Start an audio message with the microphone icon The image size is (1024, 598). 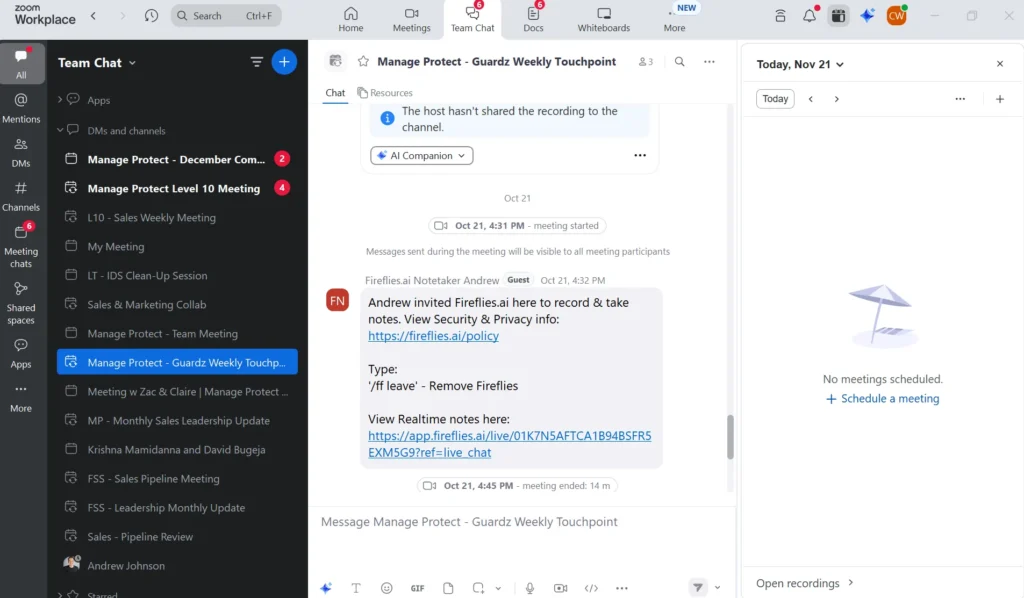[529, 588]
